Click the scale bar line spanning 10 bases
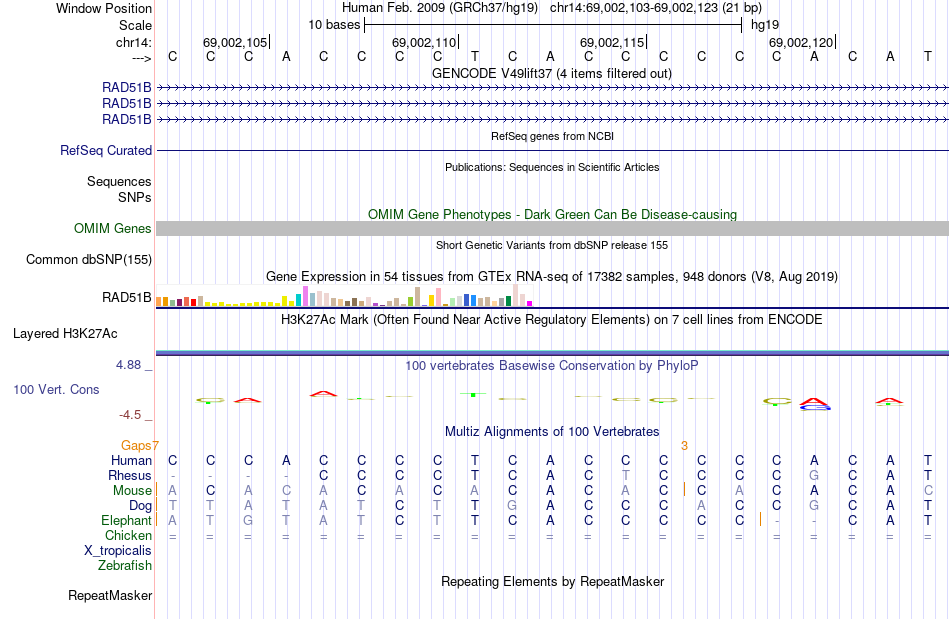Image resolution: width=950 pixels, height=619 pixels. coord(553,25)
